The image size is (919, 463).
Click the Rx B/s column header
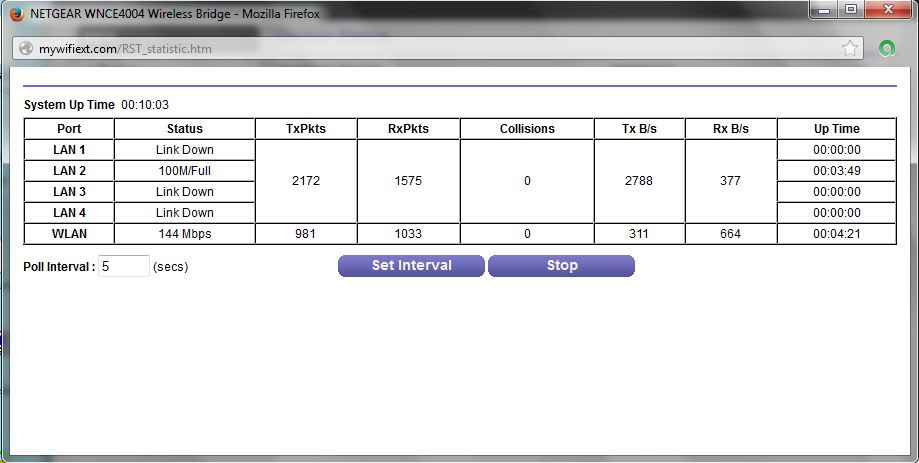point(731,128)
